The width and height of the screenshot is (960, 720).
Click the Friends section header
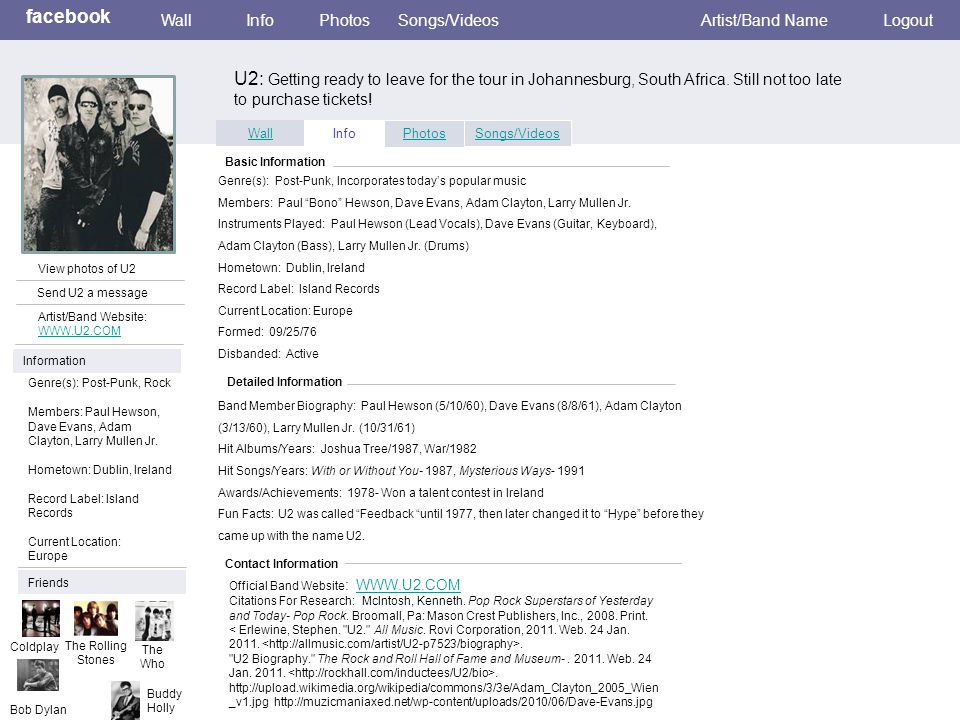pyautogui.click(x=102, y=582)
